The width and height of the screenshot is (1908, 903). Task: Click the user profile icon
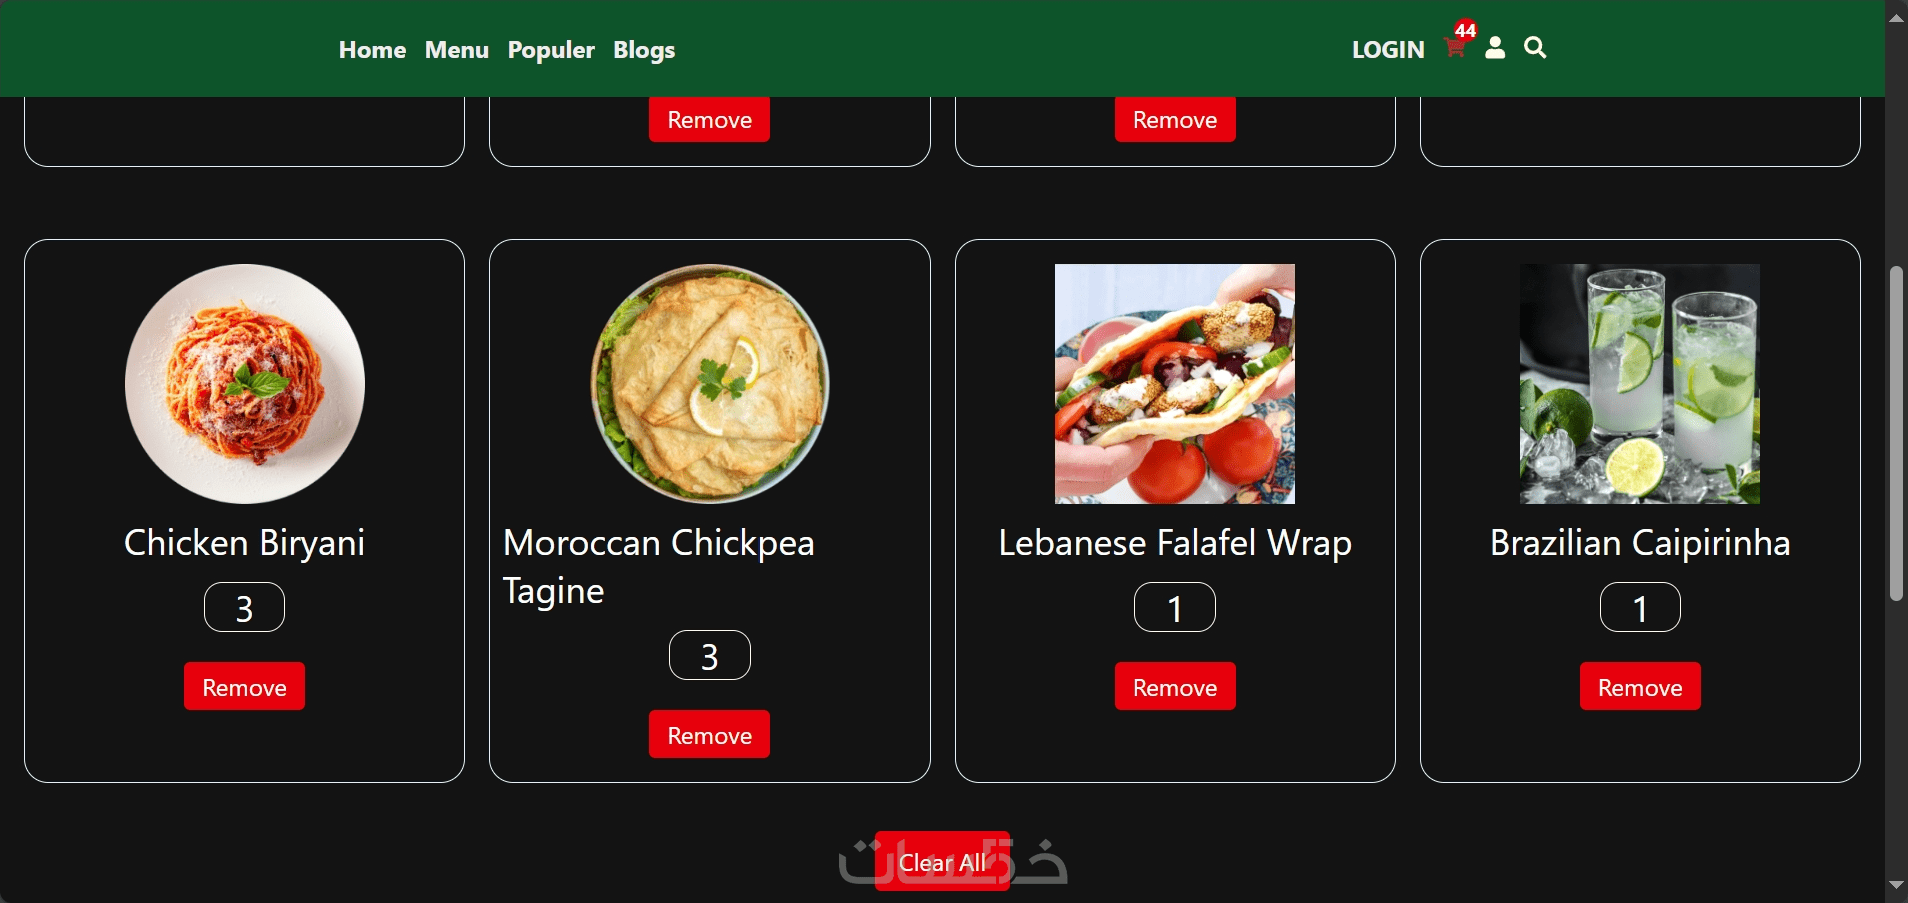tap(1495, 48)
